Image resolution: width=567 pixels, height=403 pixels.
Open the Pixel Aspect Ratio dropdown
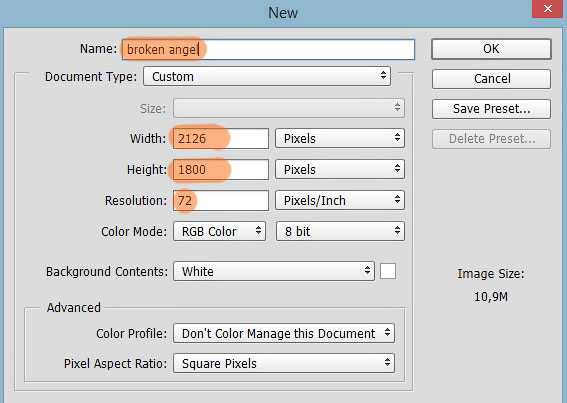(284, 363)
